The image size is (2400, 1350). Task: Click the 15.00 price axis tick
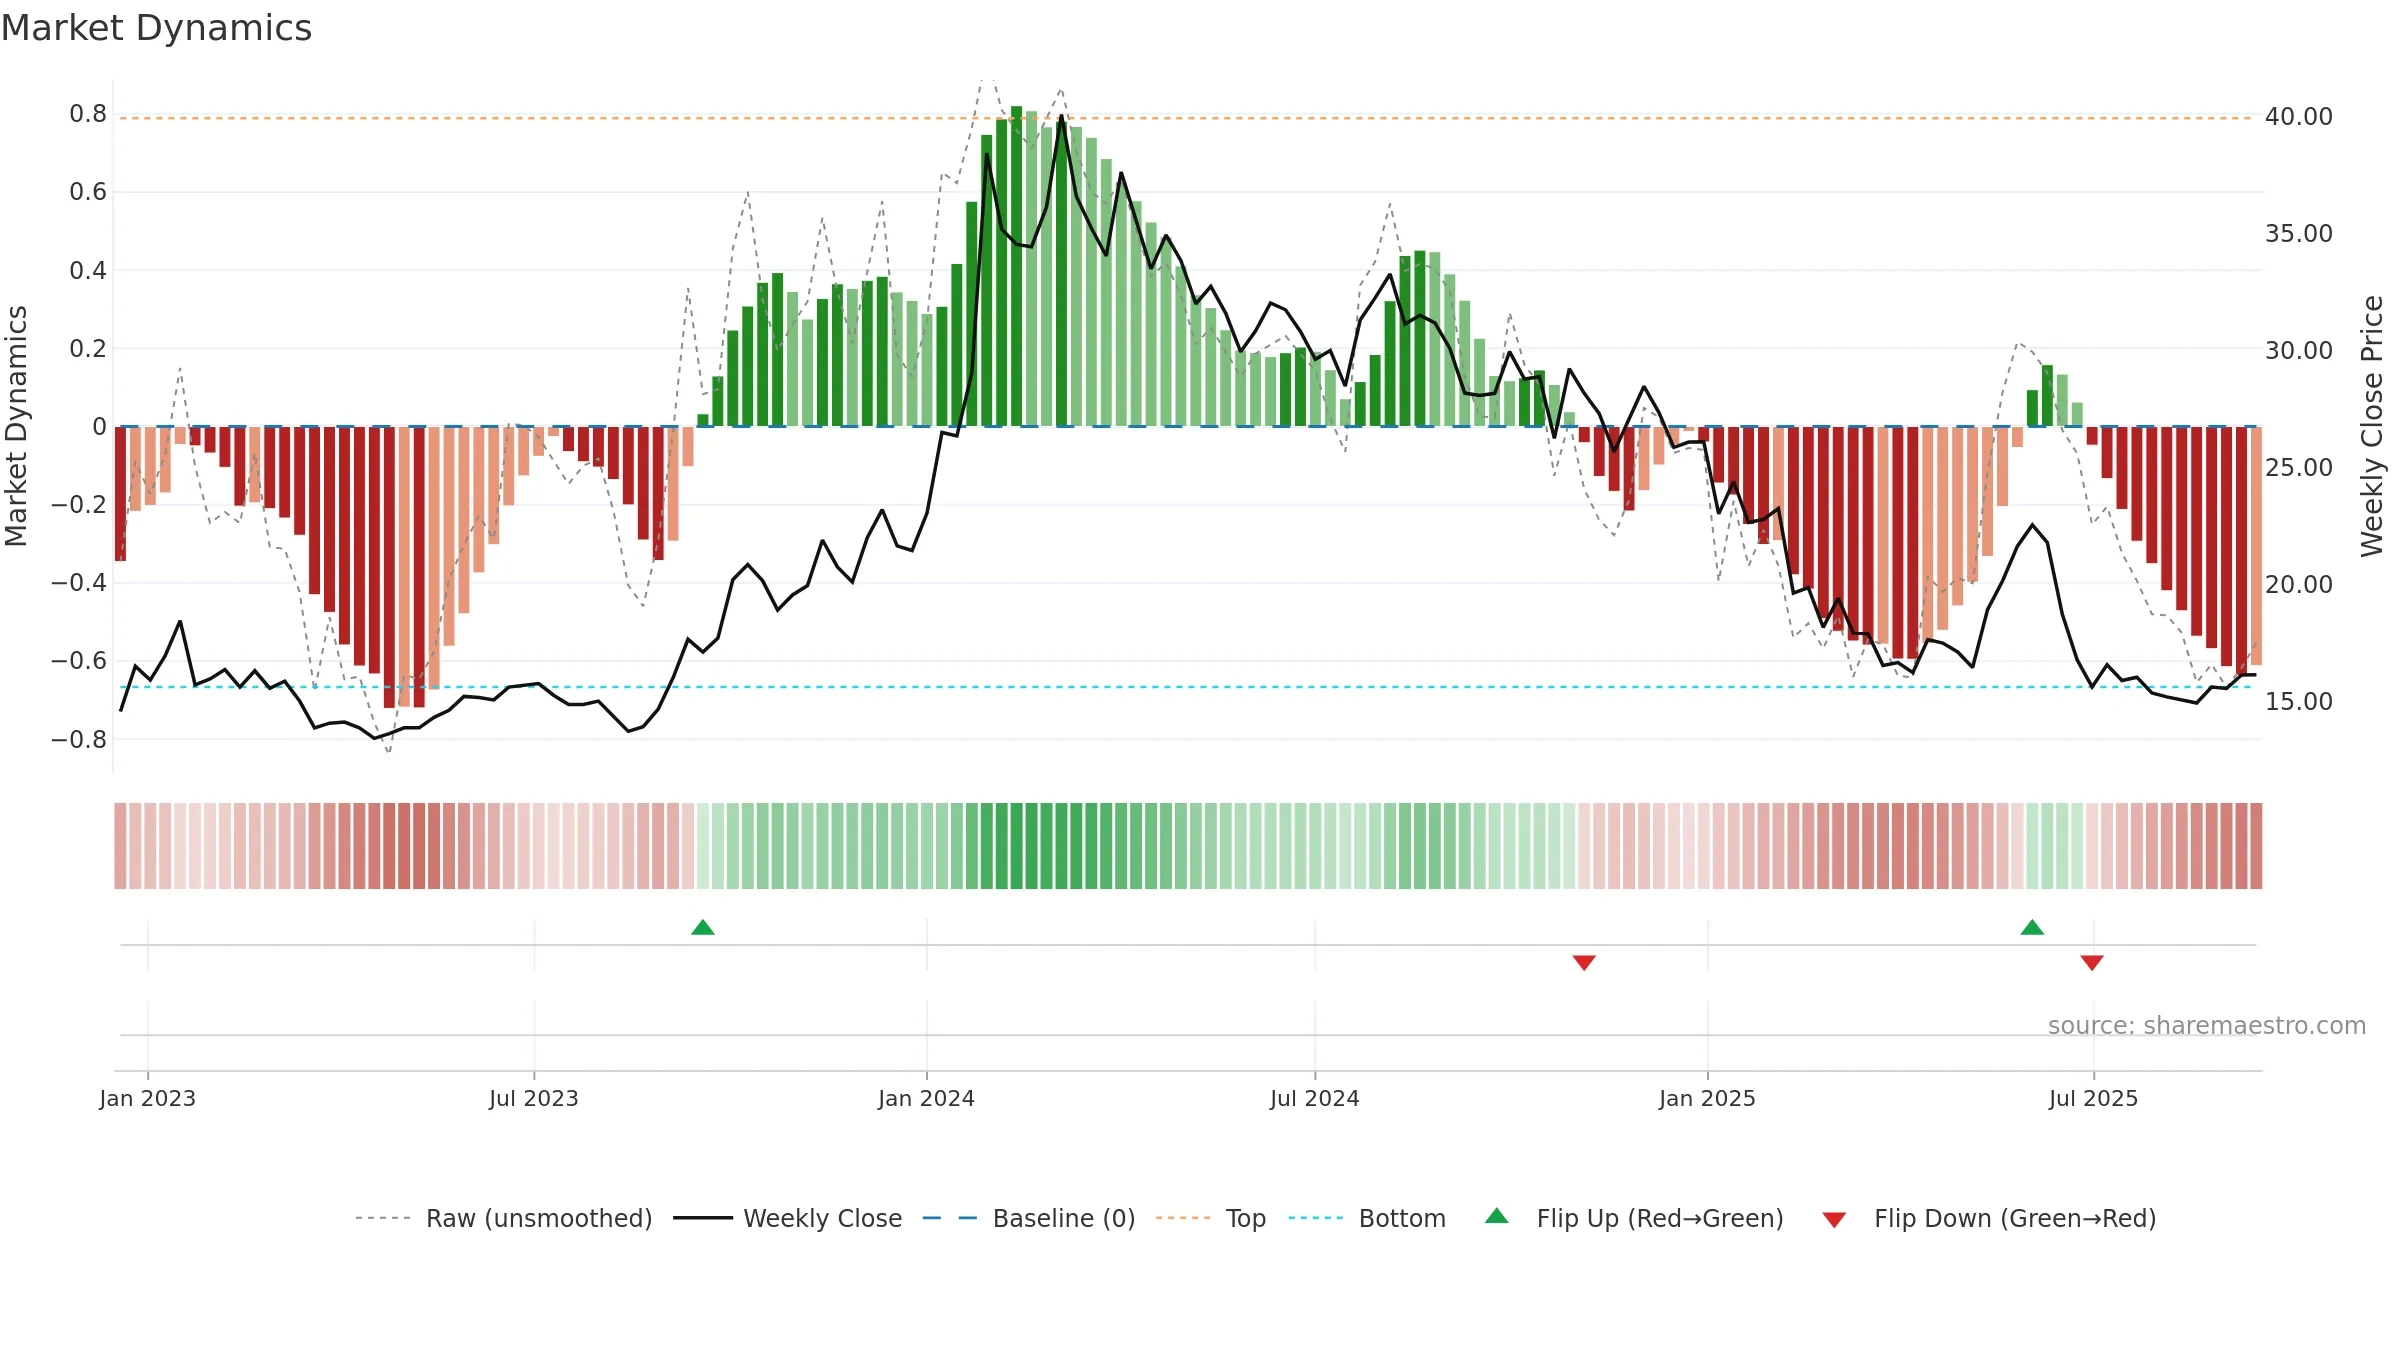(2299, 702)
